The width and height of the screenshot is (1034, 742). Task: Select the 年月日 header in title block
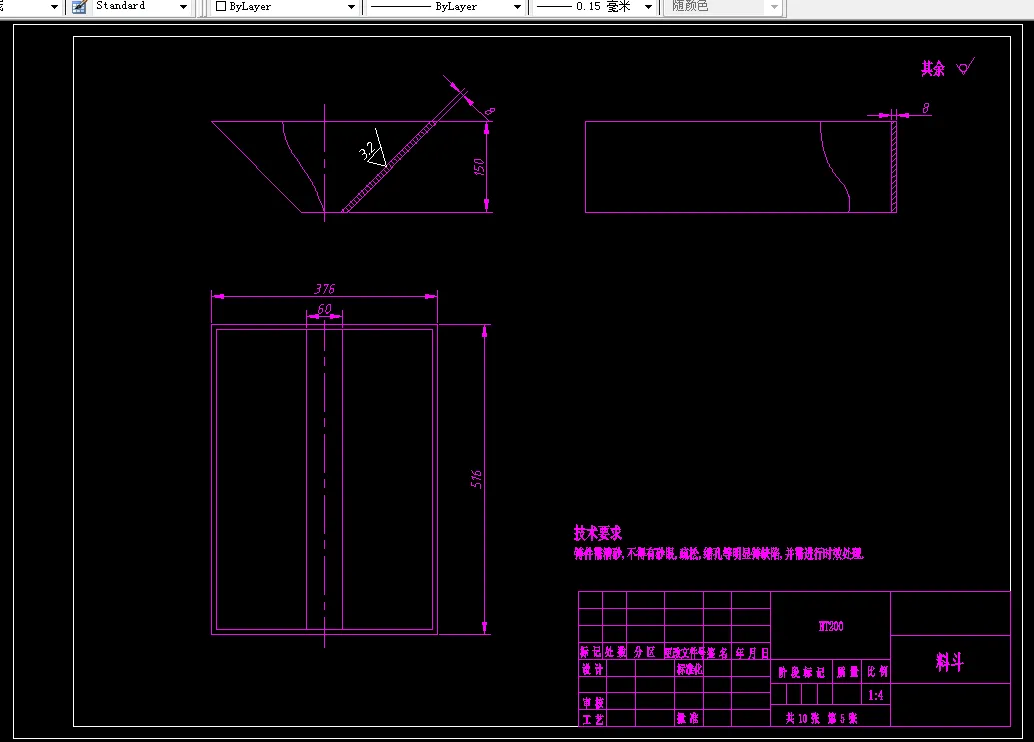[752, 654]
